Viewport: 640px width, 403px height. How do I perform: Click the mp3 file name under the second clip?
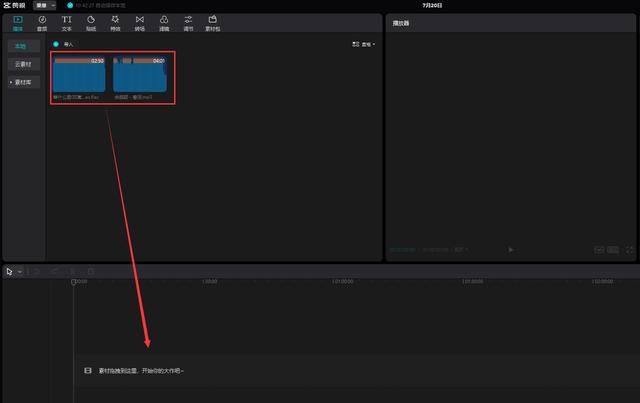[x=133, y=97]
